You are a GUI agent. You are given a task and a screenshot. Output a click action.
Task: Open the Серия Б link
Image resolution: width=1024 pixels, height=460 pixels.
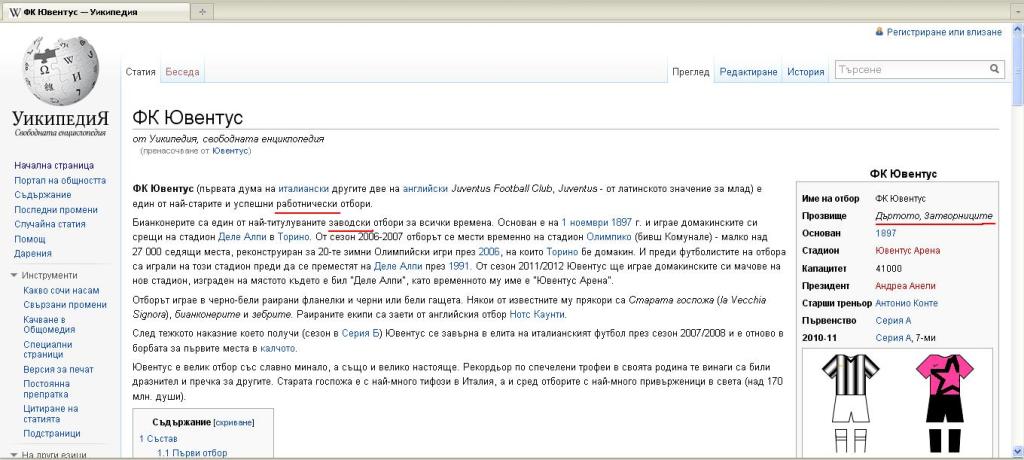pos(359,334)
